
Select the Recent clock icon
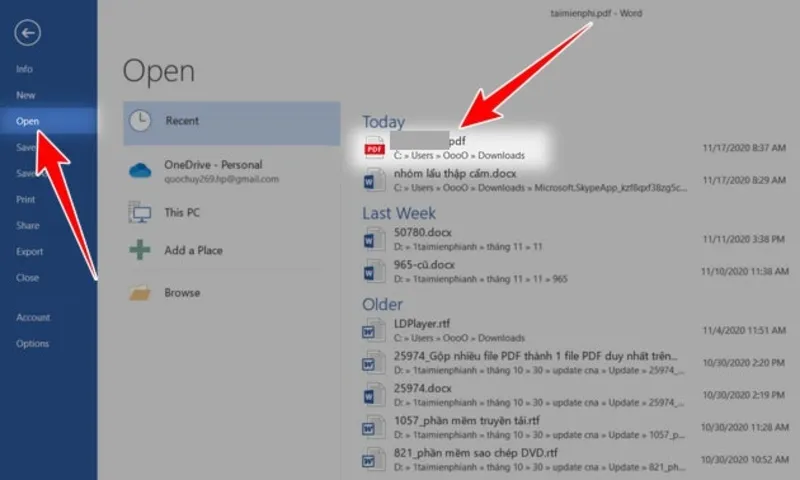tap(140, 121)
